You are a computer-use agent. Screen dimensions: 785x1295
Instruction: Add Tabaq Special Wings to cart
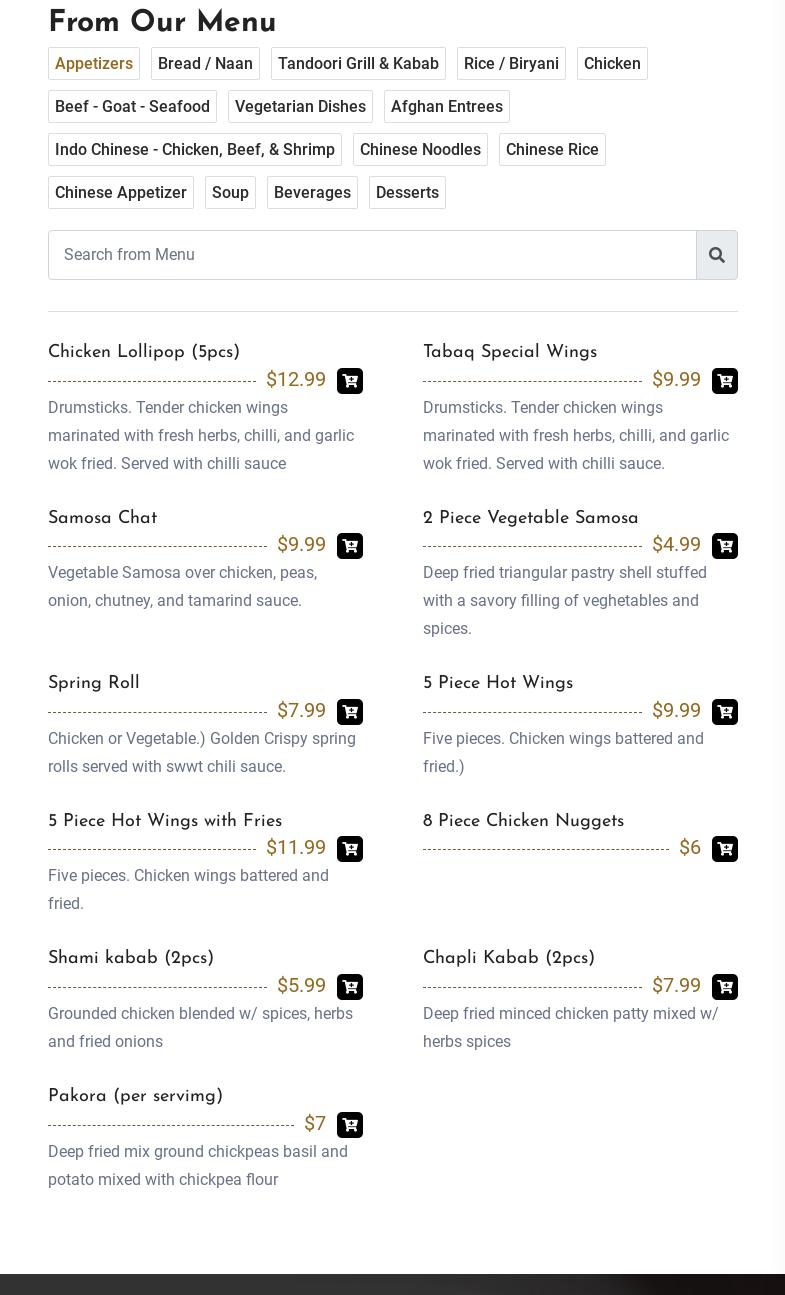[725, 381]
